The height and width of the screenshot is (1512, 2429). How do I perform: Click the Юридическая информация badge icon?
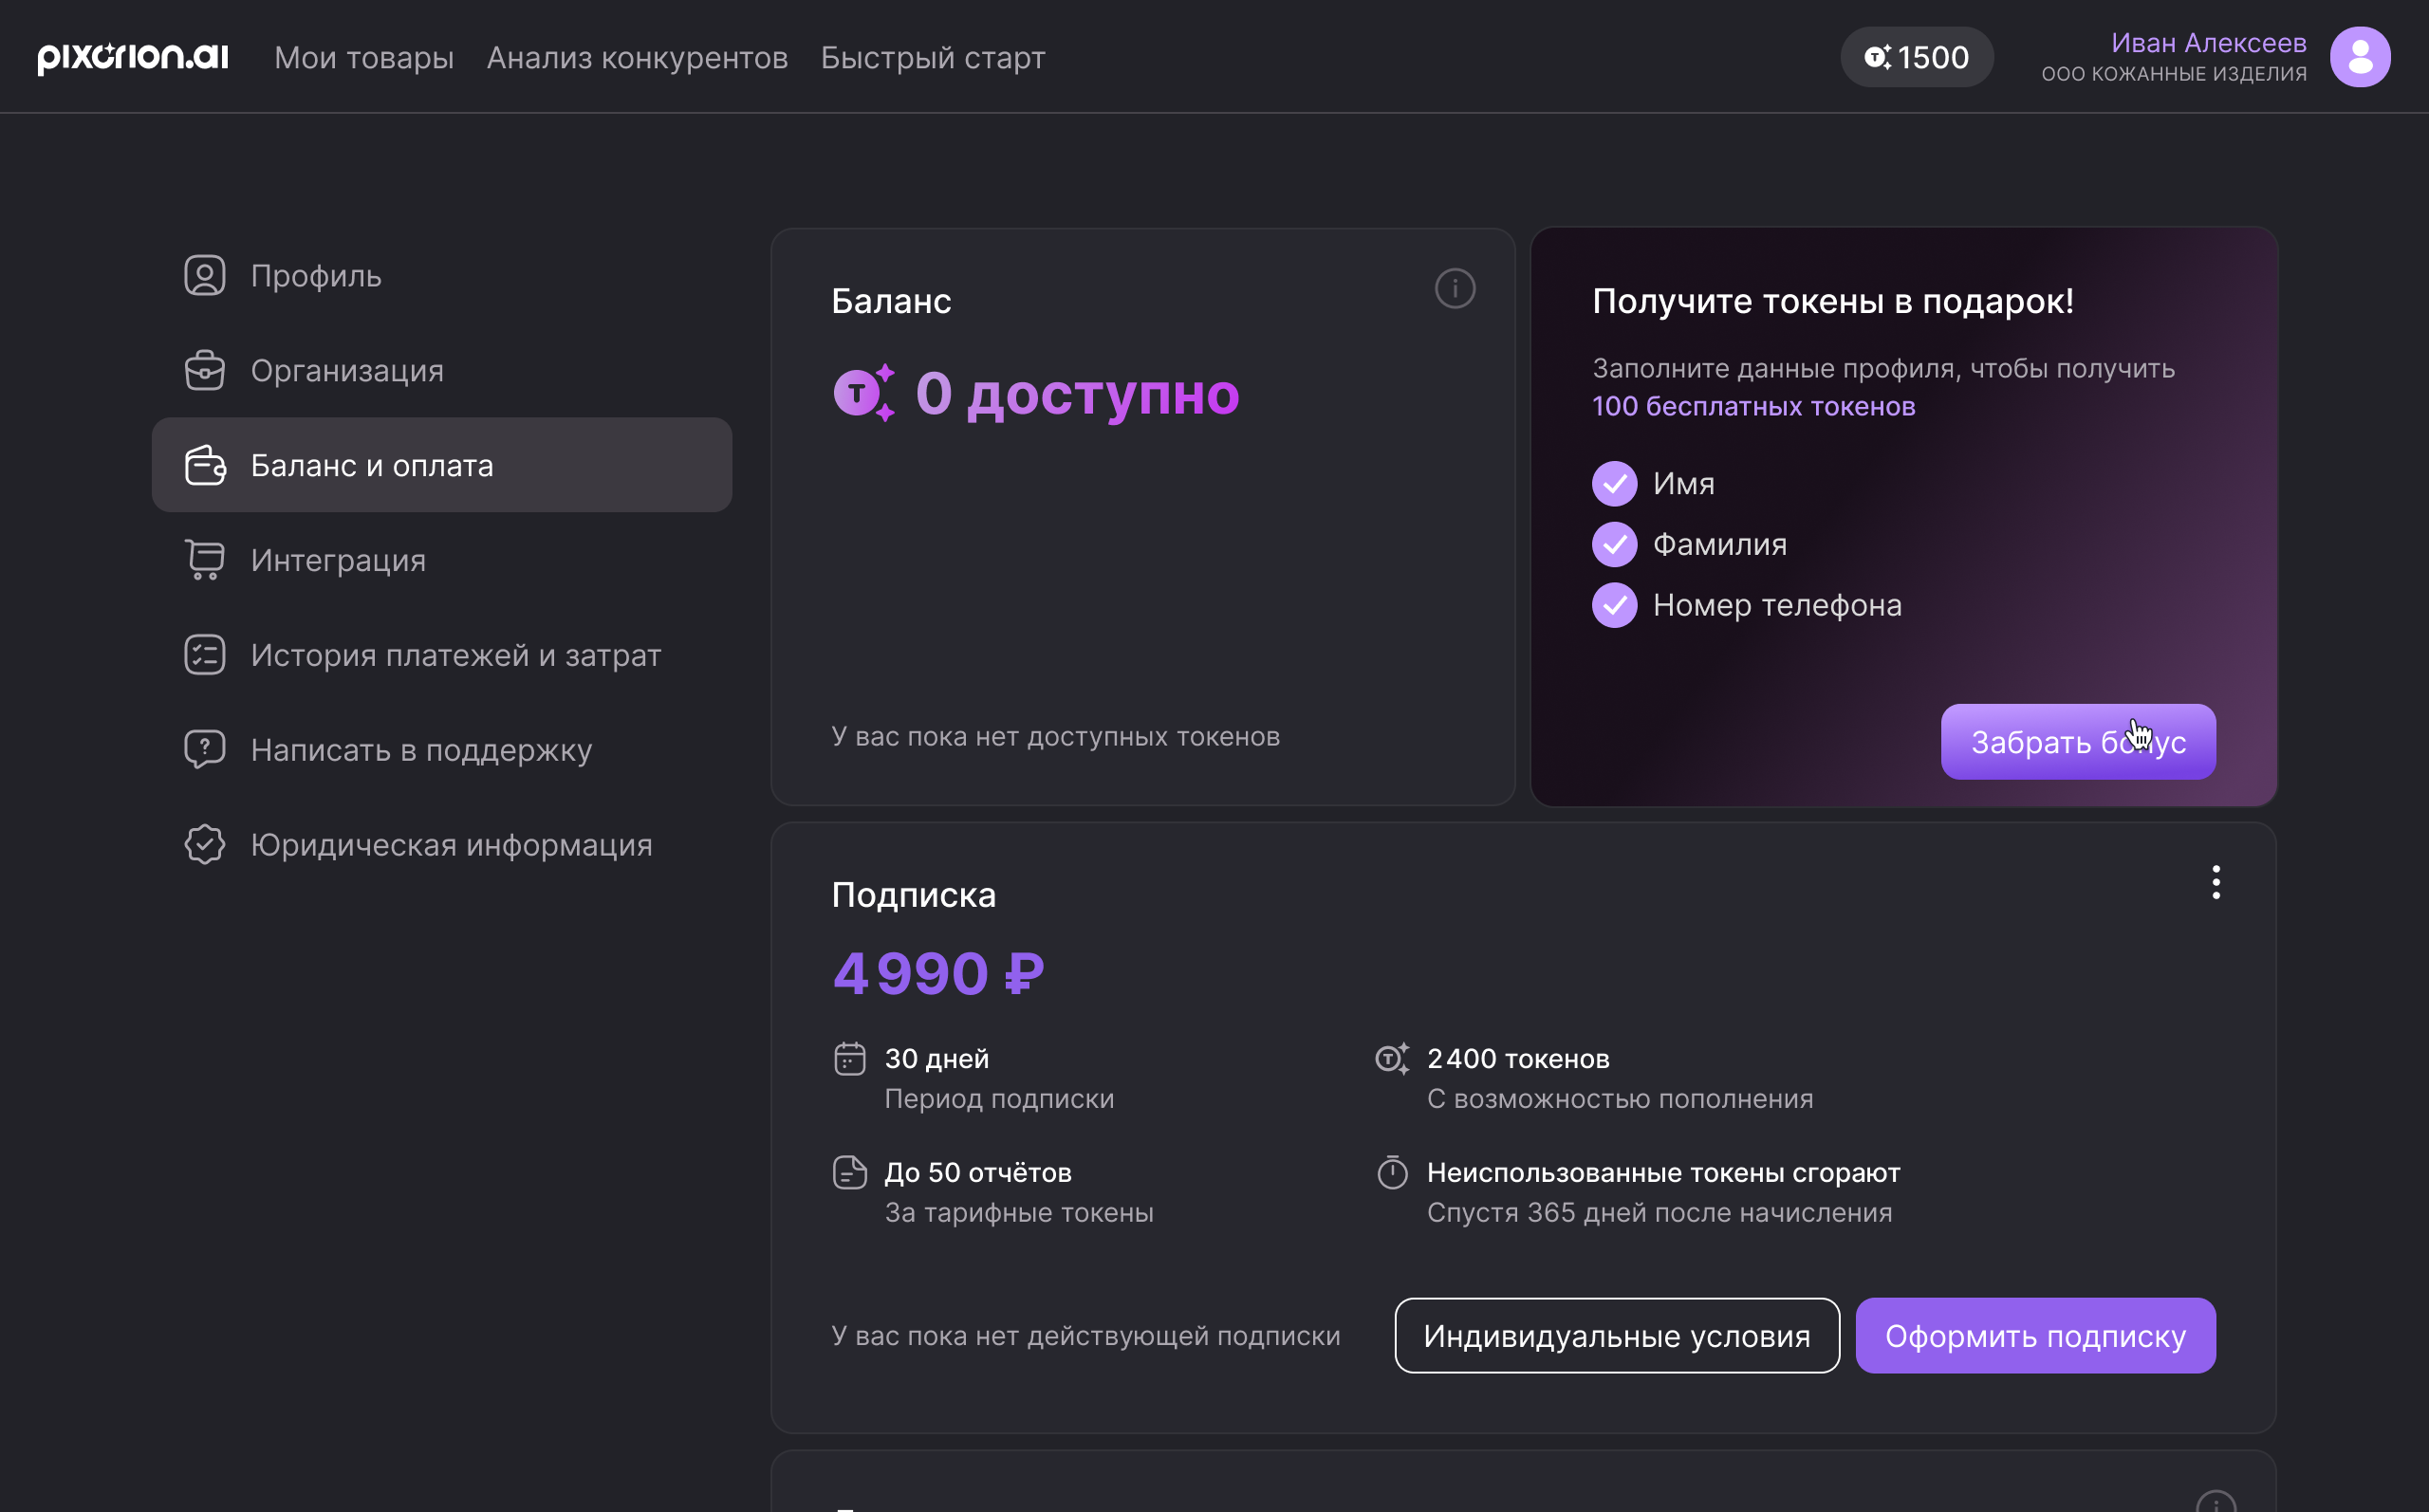point(205,844)
